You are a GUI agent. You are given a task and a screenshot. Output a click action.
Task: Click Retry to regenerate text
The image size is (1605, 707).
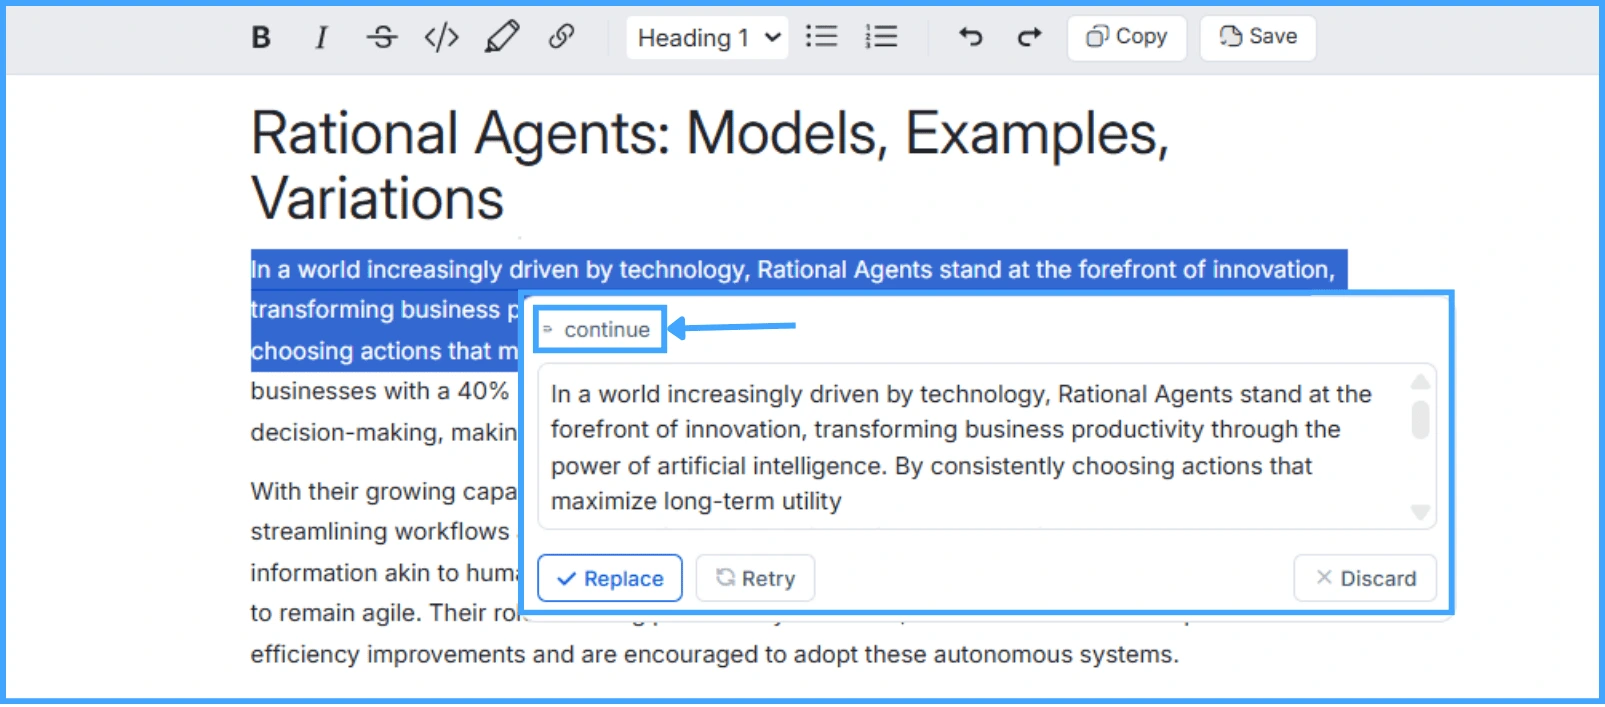point(755,578)
